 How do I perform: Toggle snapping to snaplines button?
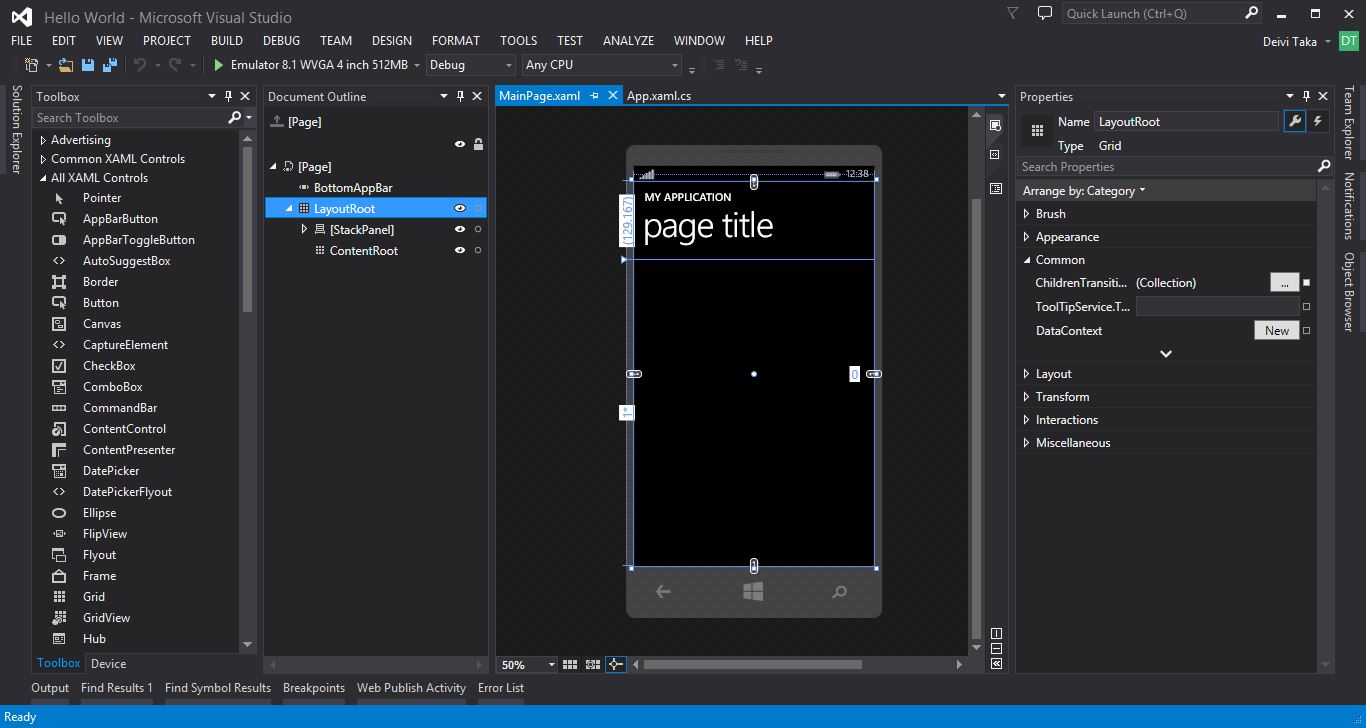tap(616, 664)
